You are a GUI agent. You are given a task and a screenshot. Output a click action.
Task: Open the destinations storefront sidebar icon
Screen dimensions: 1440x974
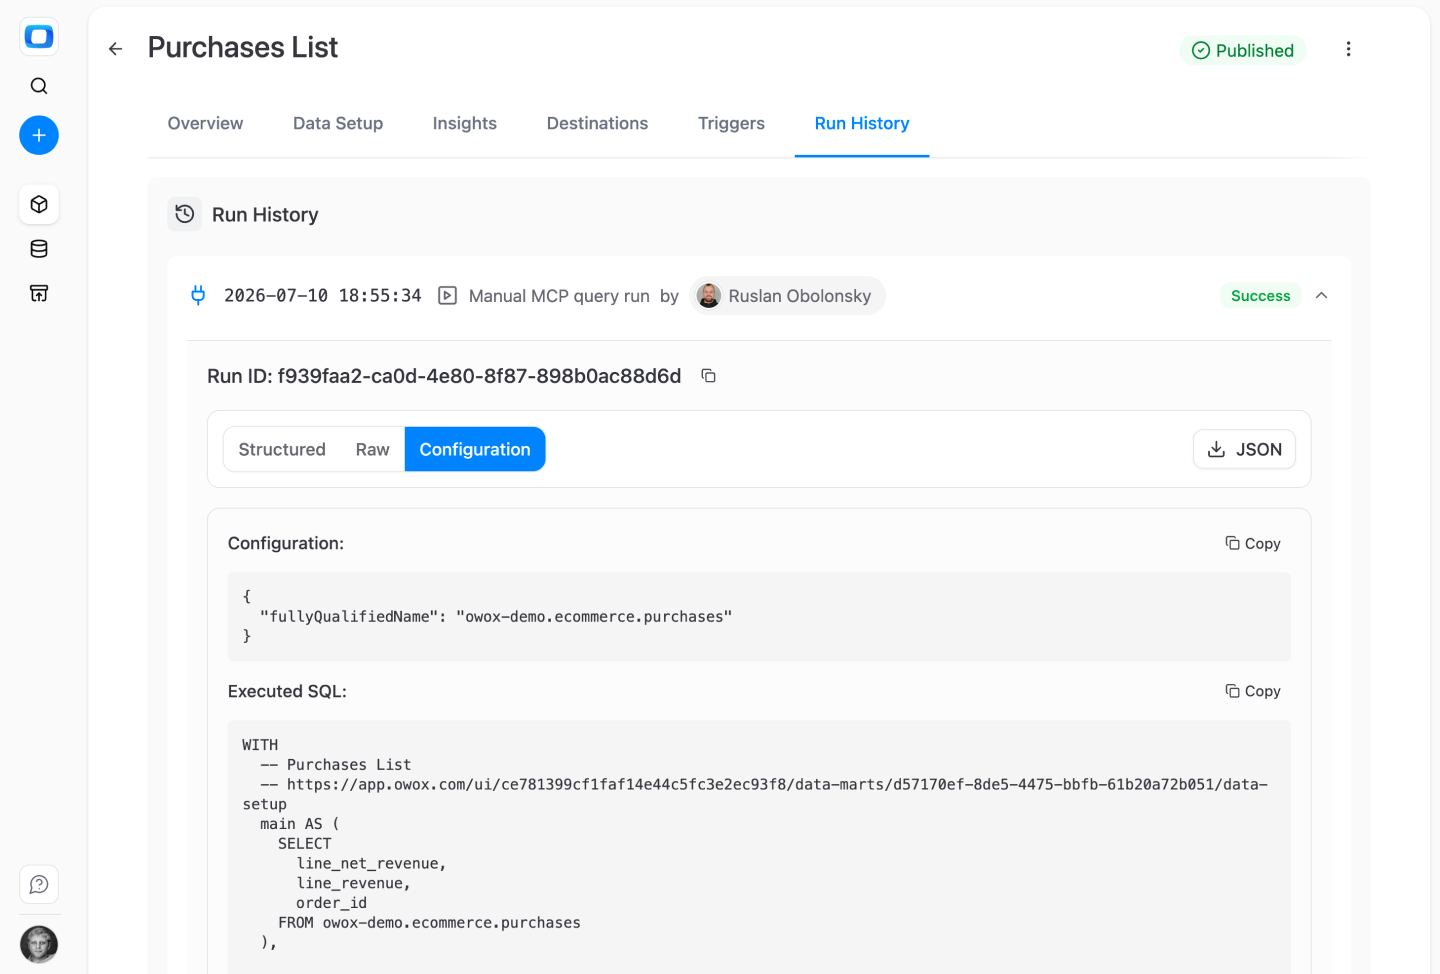39,293
